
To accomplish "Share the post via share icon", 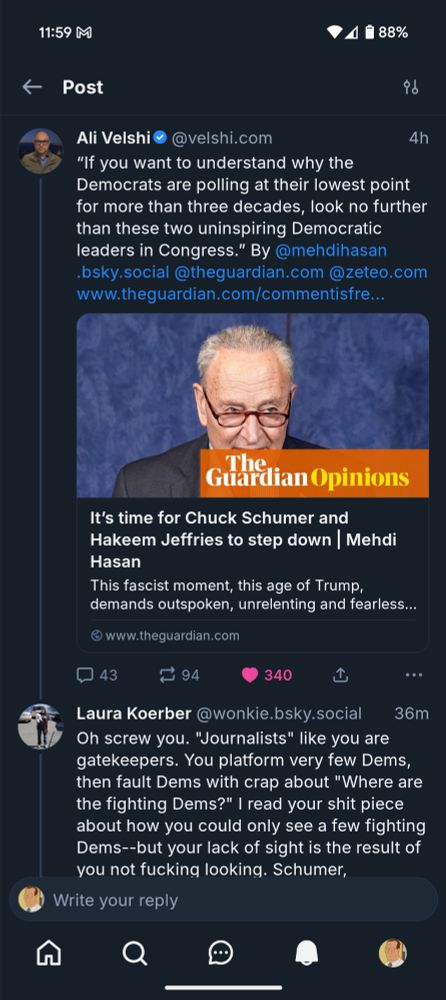I will [x=341, y=675].
